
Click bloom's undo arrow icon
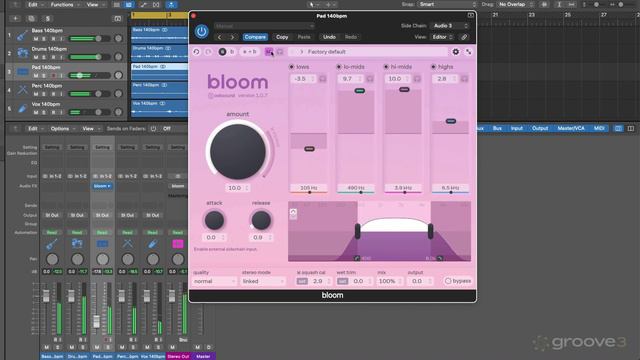196,52
